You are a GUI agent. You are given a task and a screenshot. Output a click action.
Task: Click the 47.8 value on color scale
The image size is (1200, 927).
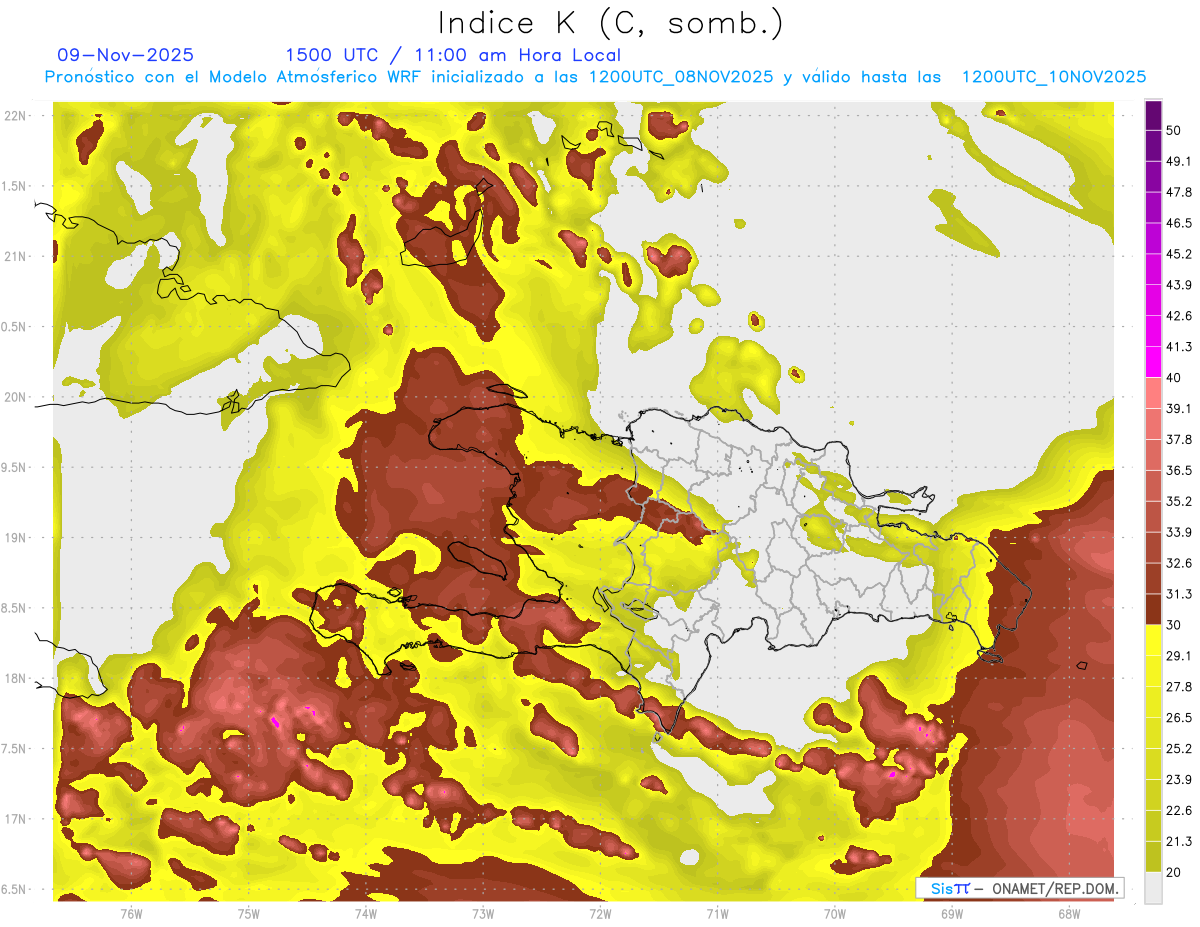tap(1179, 192)
